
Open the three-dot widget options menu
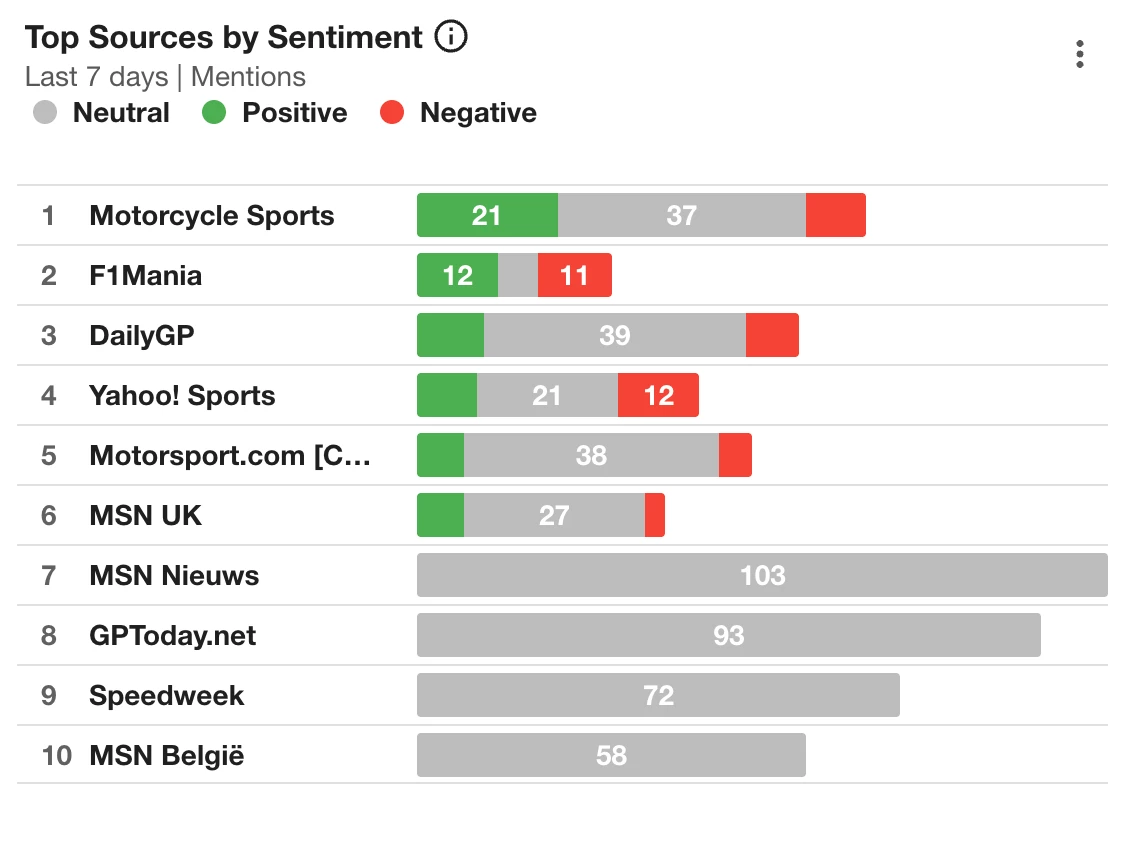[1079, 54]
